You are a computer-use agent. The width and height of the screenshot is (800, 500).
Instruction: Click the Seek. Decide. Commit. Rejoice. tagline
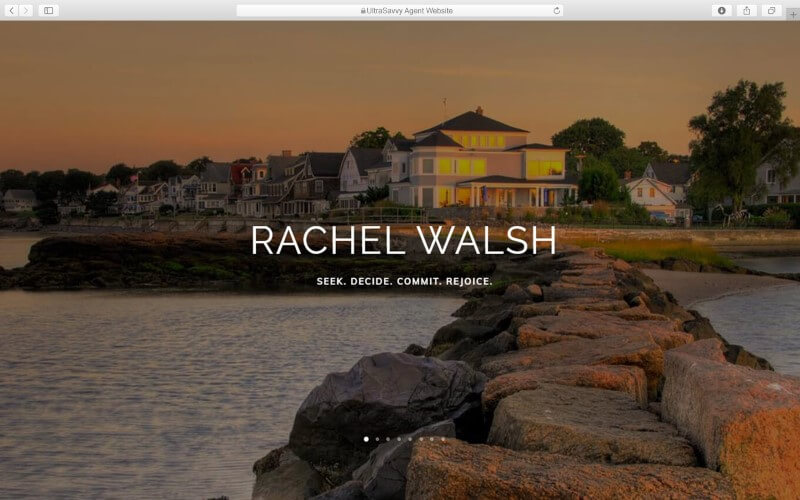pyautogui.click(x=404, y=282)
